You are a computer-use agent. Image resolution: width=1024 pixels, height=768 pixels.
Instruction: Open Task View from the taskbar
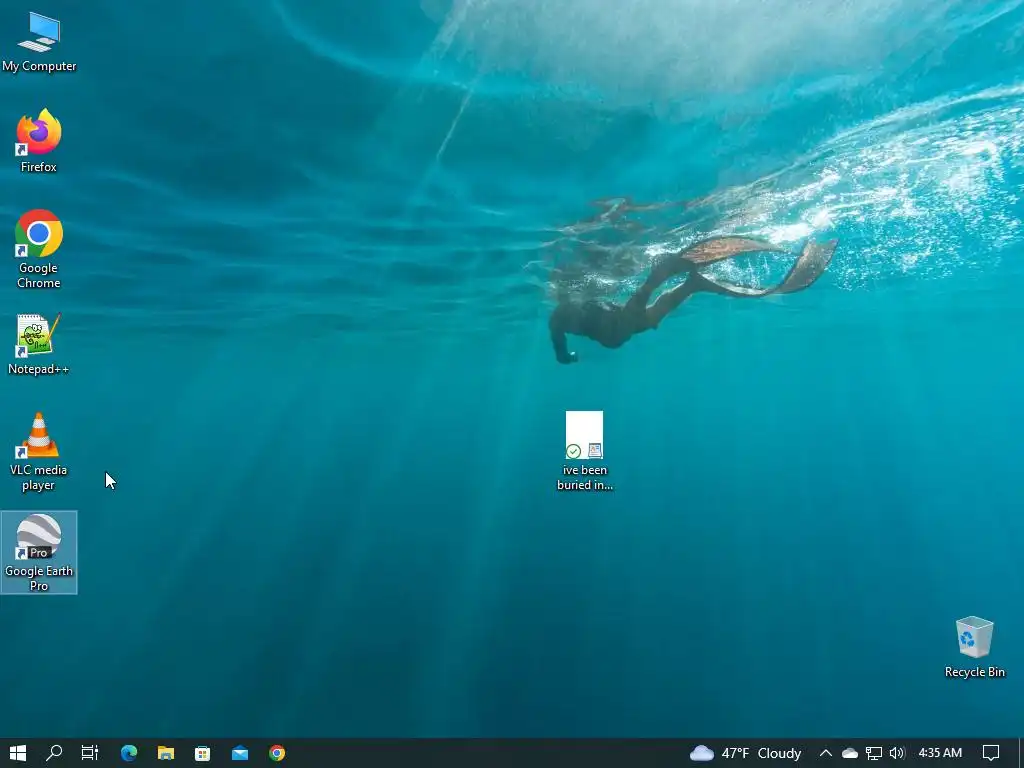(89, 753)
